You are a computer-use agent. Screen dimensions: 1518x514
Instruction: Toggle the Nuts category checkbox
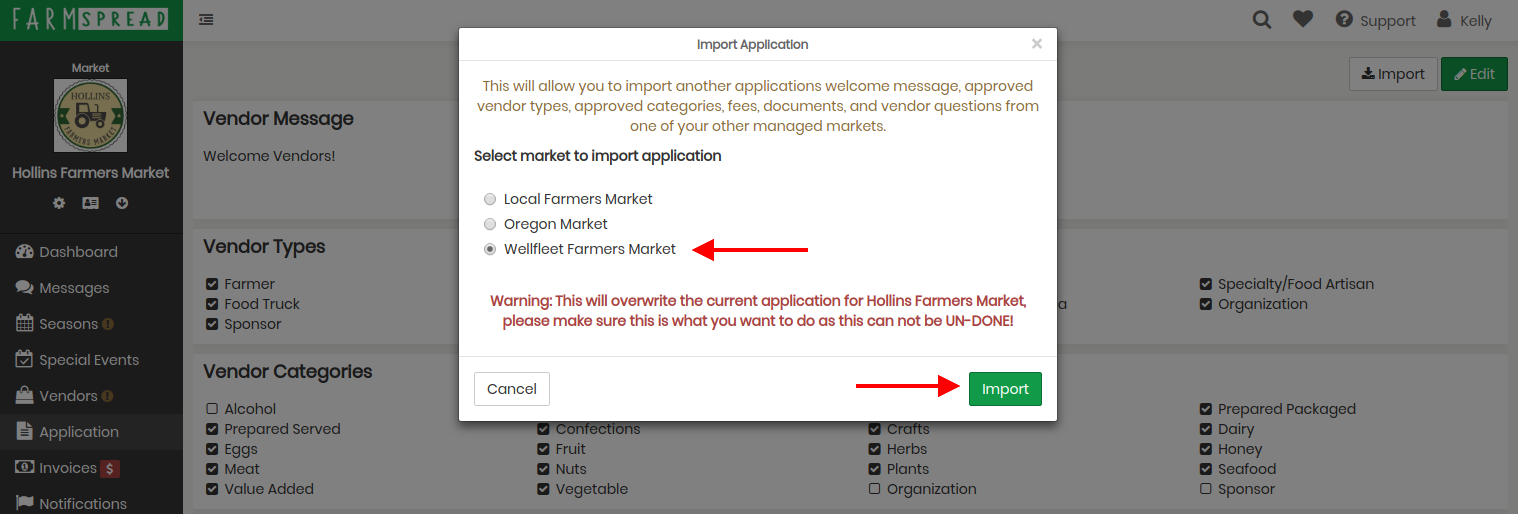pos(543,469)
